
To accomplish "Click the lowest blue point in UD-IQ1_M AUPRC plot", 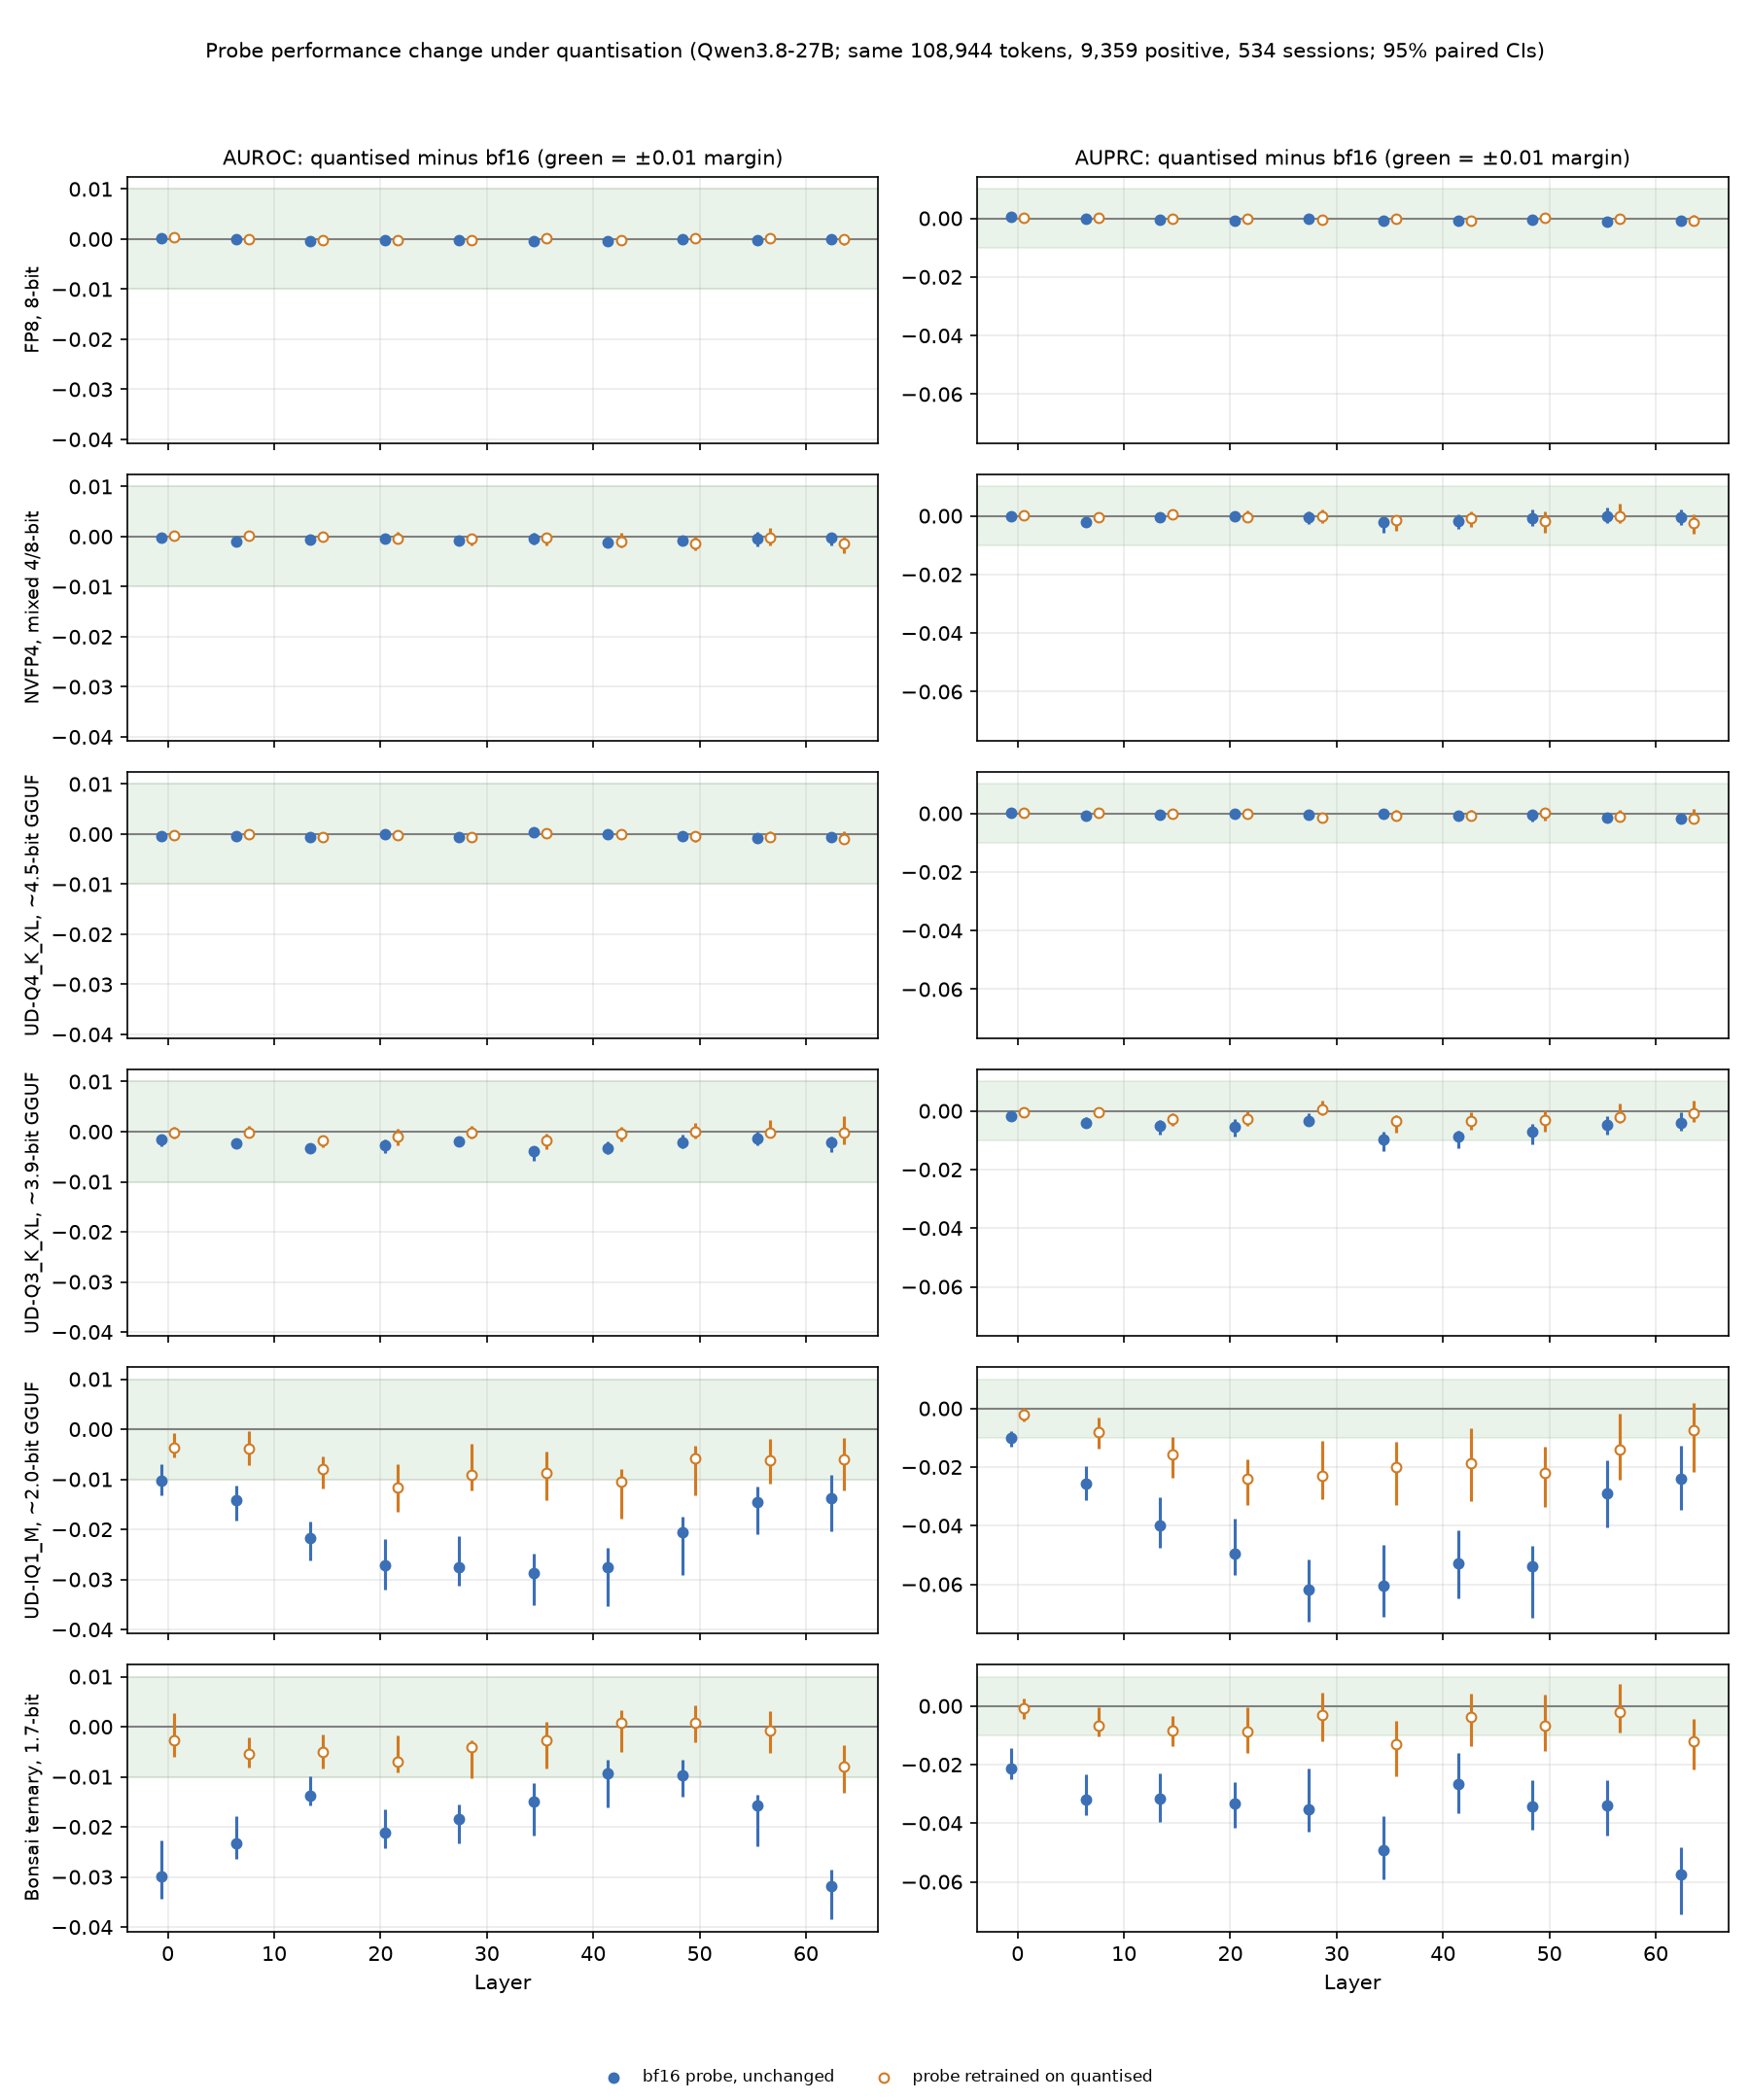I will (1309, 1590).
